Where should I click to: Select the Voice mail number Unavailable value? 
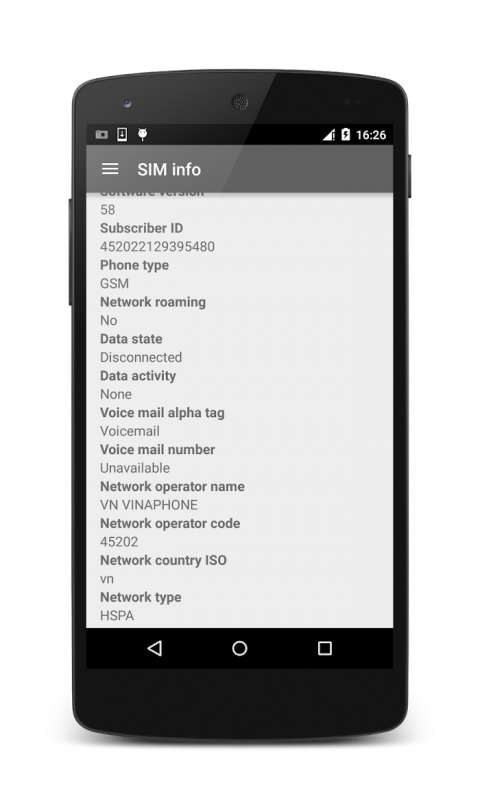pyautogui.click(x=134, y=468)
